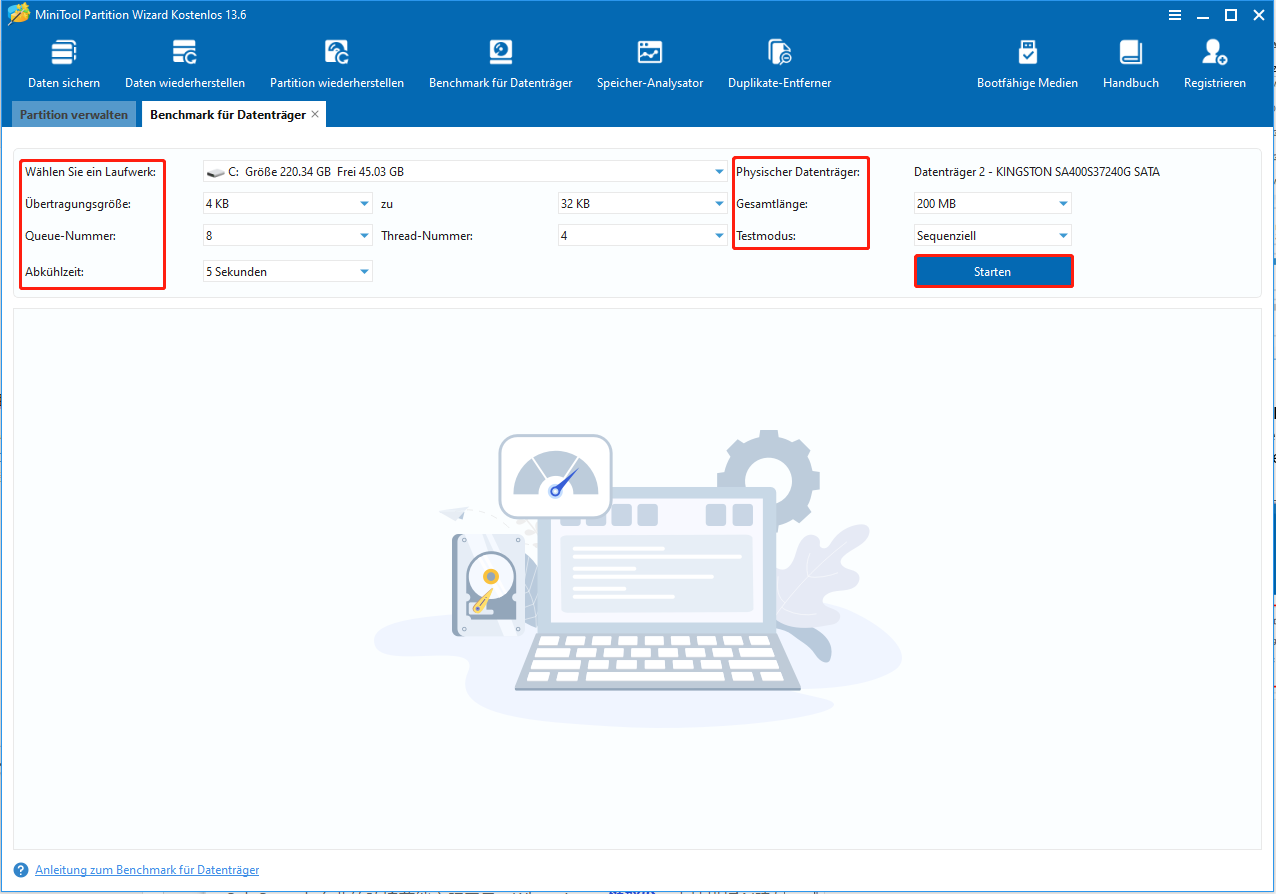Image resolution: width=1276 pixels, height=894 pixels.
Task: Open the Gesamtlänge 200 MB dropdown
Action: 993,204
